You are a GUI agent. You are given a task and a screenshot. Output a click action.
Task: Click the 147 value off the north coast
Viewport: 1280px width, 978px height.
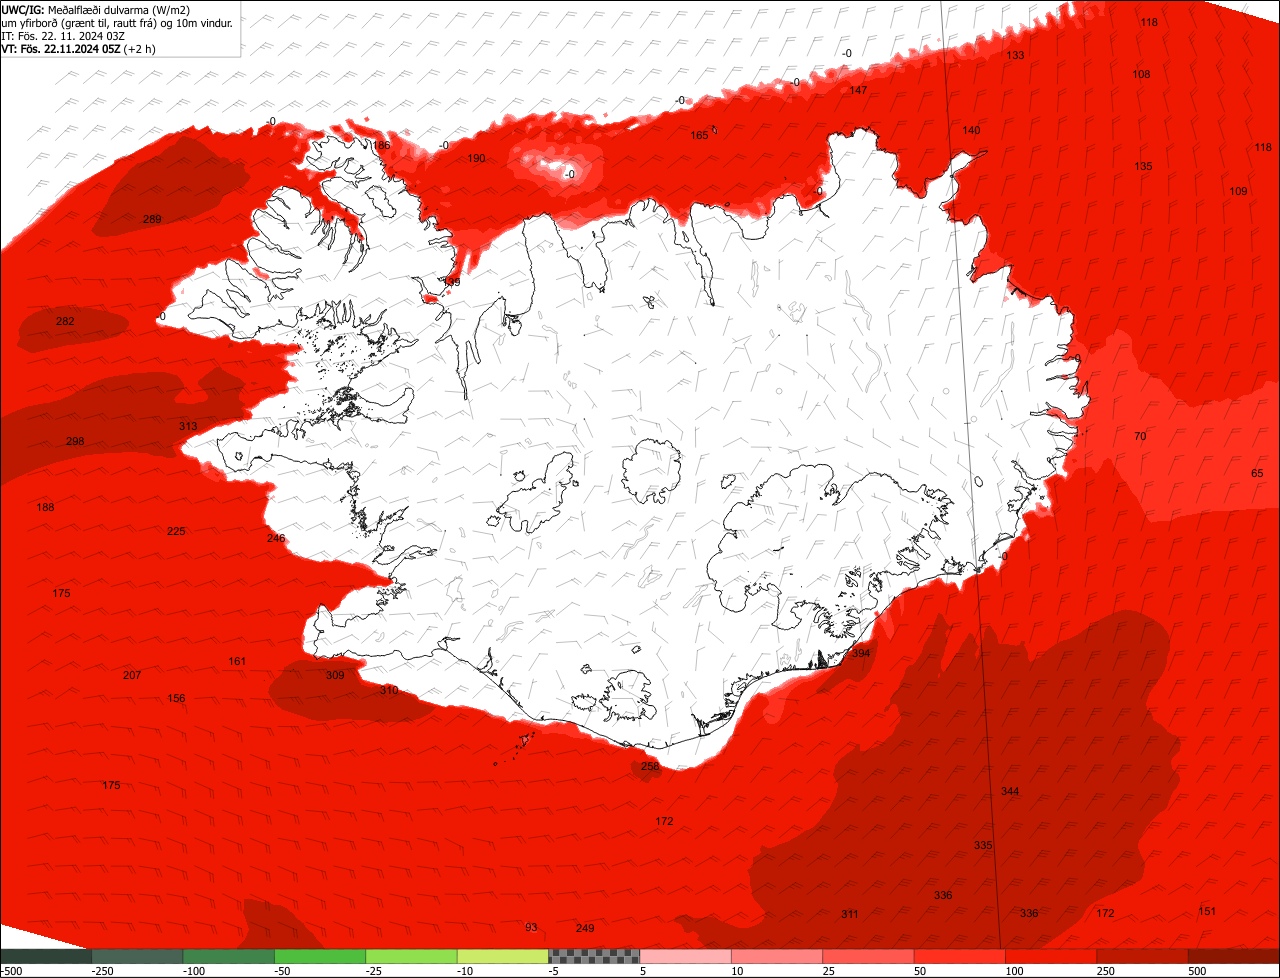tap(858, 90)
